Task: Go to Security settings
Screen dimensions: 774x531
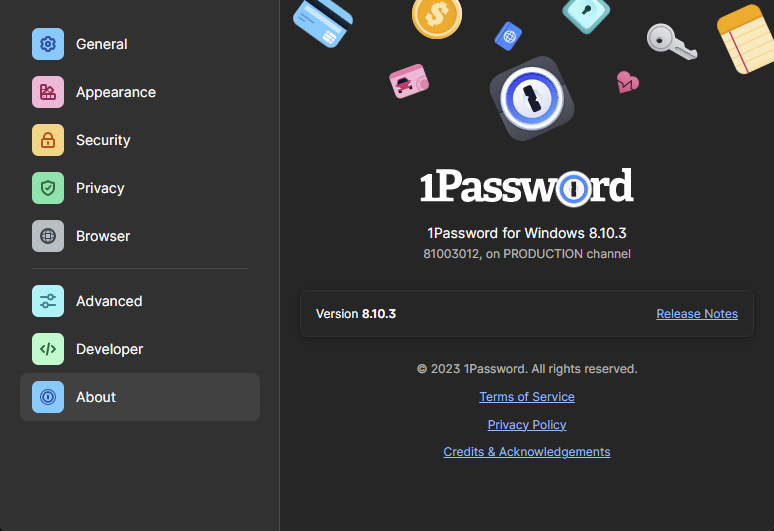Action: point(103,140)
